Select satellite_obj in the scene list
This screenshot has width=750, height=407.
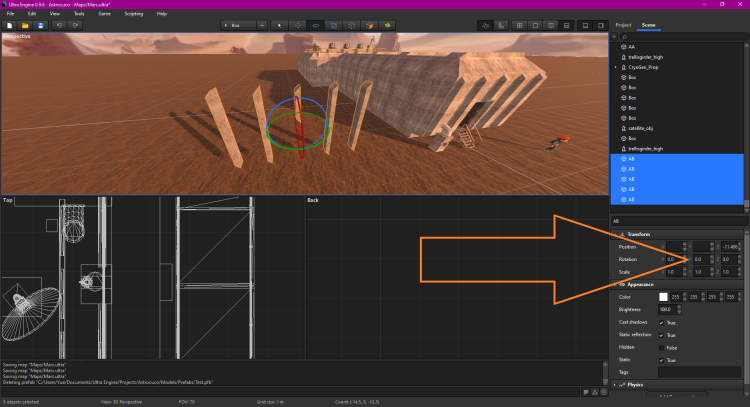643,128
